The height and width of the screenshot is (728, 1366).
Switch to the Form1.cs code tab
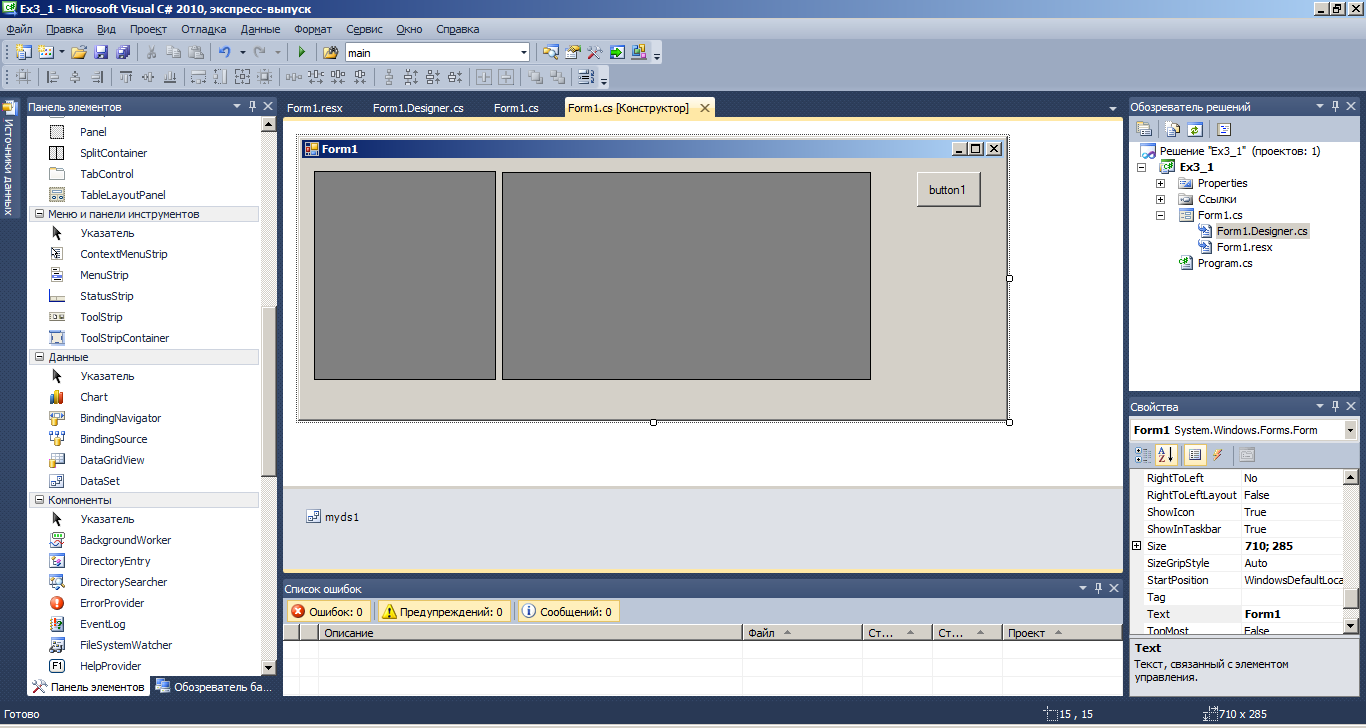point(516,108)
